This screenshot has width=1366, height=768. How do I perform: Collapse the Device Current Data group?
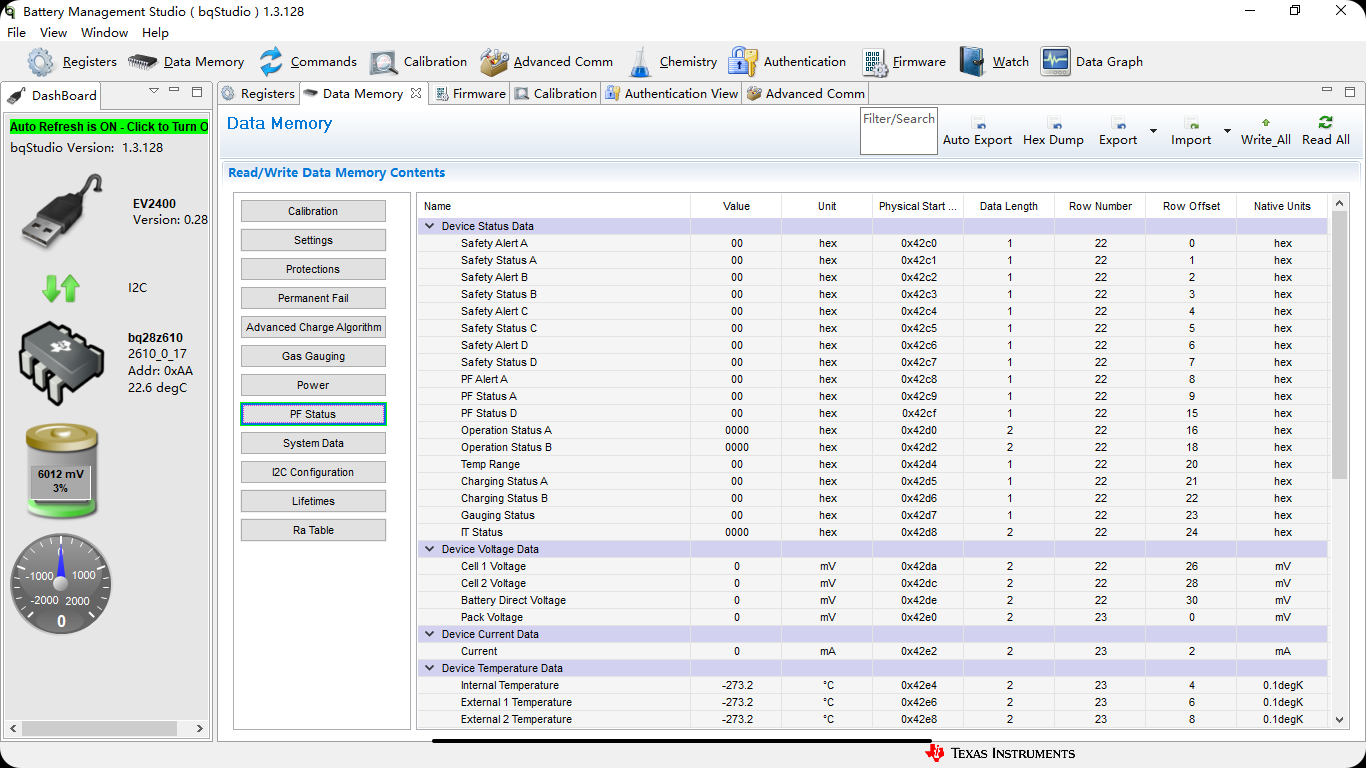430,635
